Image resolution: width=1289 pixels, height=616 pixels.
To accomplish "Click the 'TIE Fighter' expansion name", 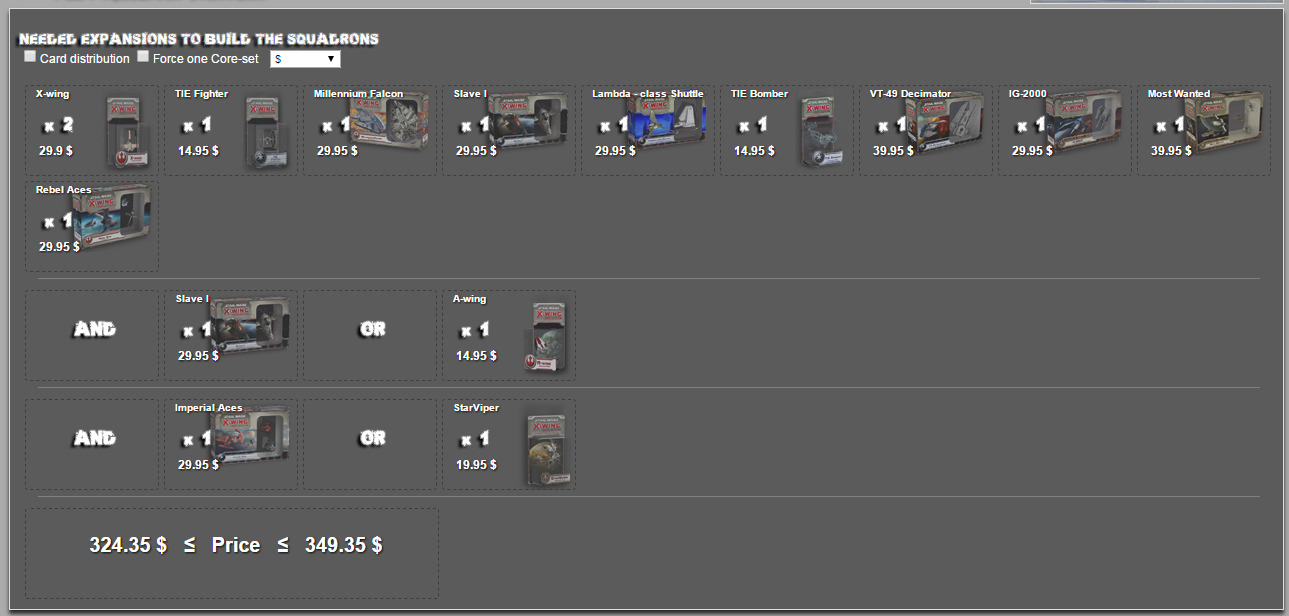I will 201,94.
